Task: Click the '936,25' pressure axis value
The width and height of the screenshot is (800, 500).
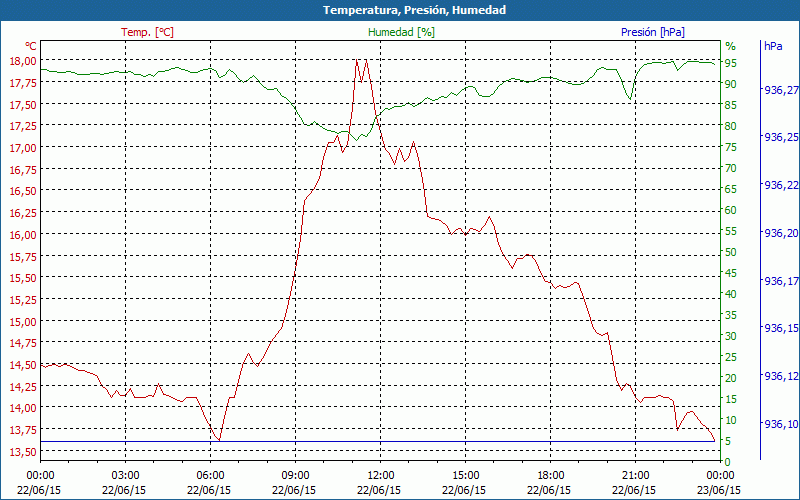Action: (781, 137)
